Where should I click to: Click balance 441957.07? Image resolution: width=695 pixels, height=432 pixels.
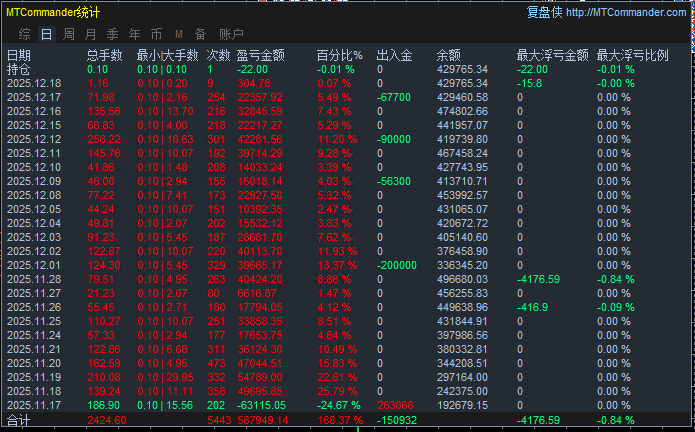pos(462,125)
